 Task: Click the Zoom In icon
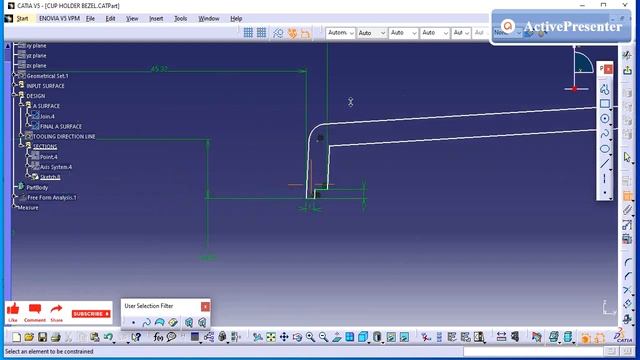coord(311,337)
